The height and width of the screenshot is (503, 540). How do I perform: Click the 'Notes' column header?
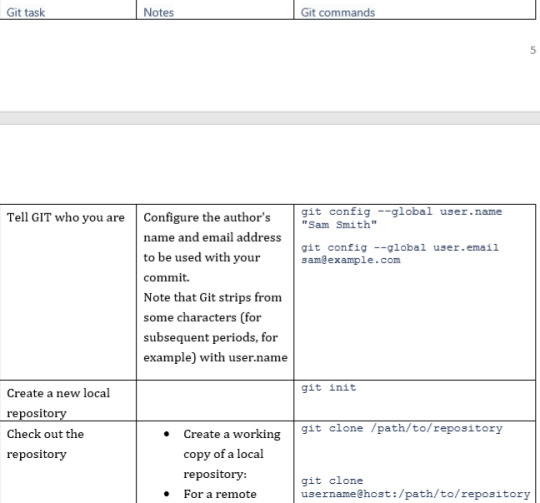point(158,12)
